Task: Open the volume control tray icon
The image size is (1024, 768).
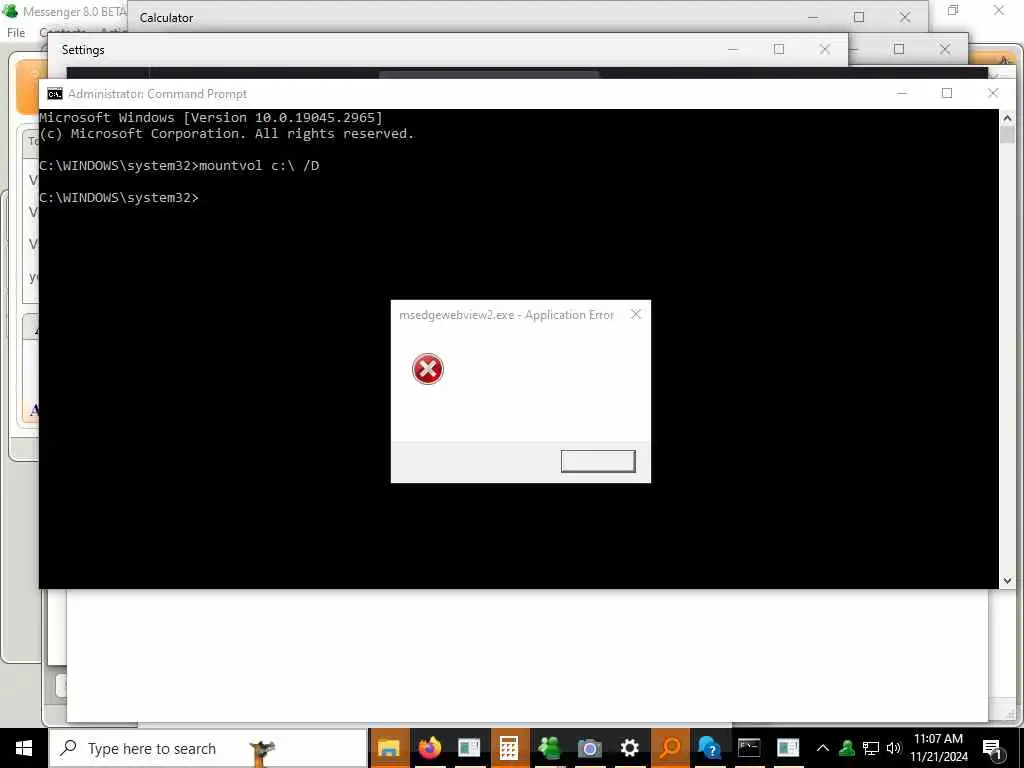Action: tap(893, 748)
